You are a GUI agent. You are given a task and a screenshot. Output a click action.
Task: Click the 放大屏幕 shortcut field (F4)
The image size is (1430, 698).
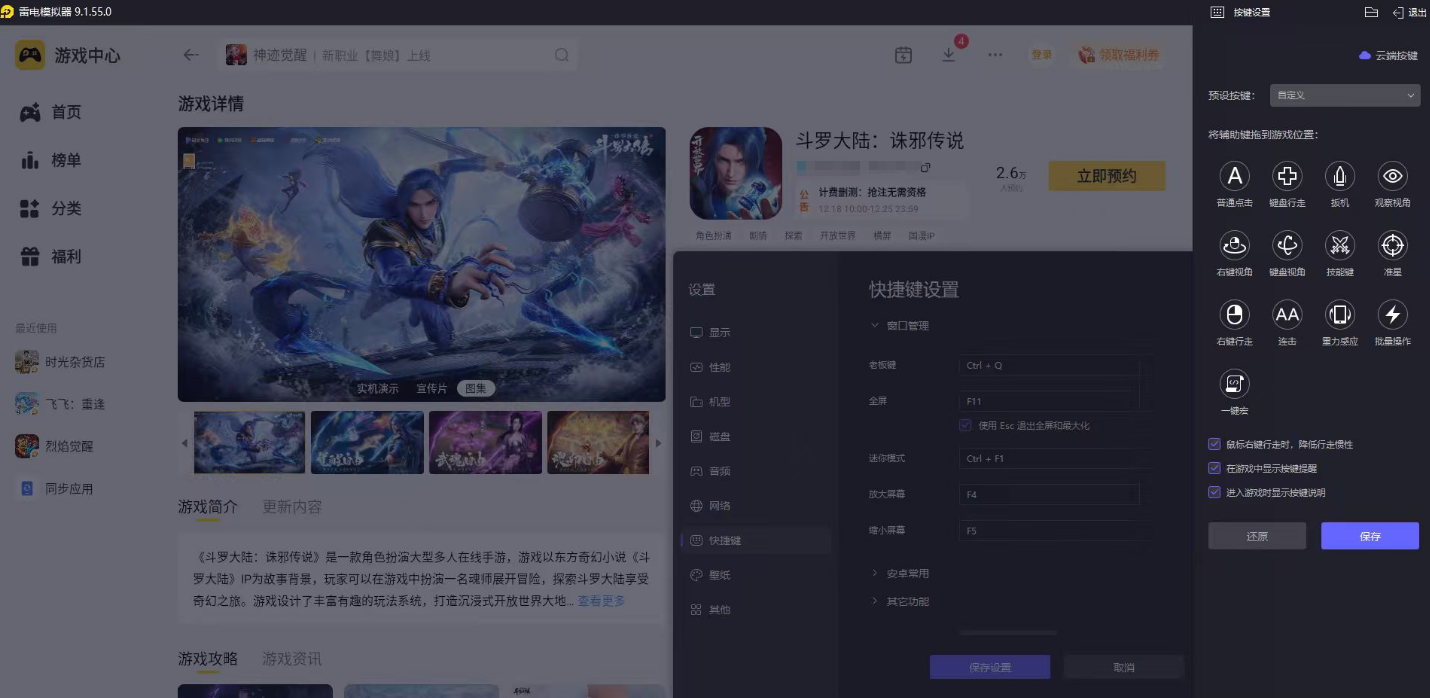(1048, 494)
